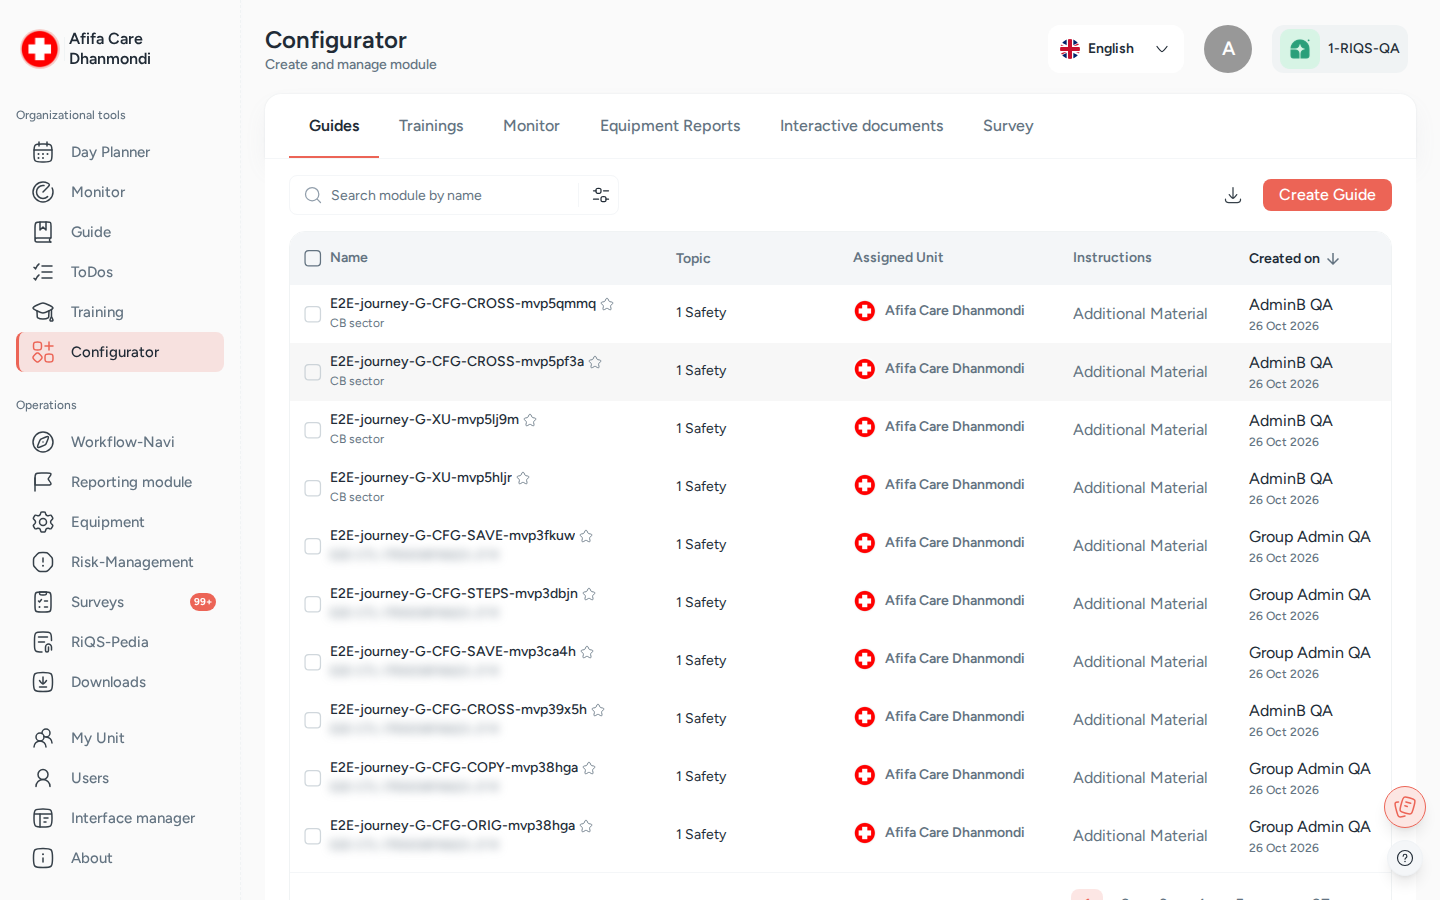Sort by Created on column arrow
Image resolution: width=1440 pixels, height=900 pixels.
(1333, 258)
